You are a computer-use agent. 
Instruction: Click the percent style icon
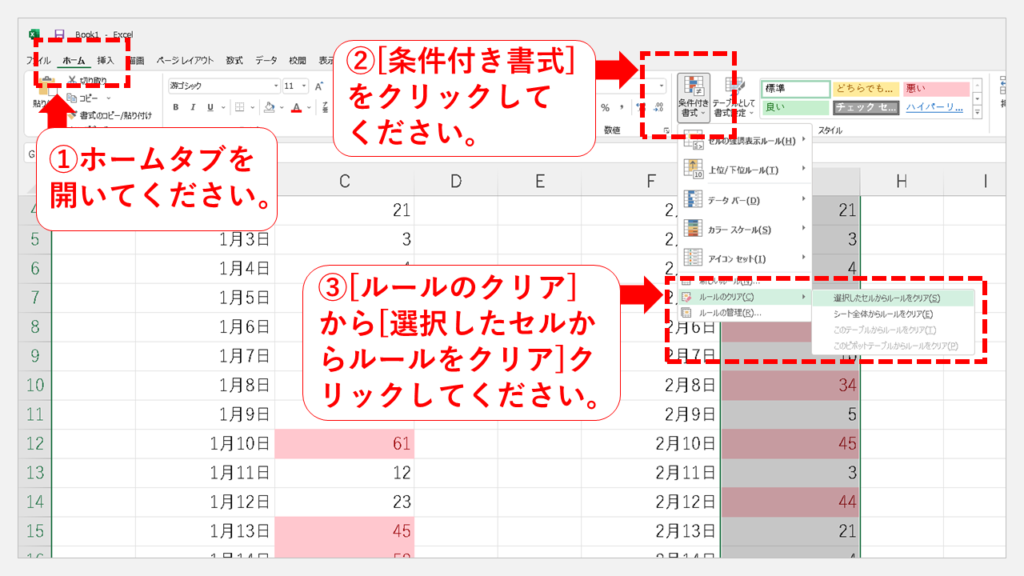point(605,108)
